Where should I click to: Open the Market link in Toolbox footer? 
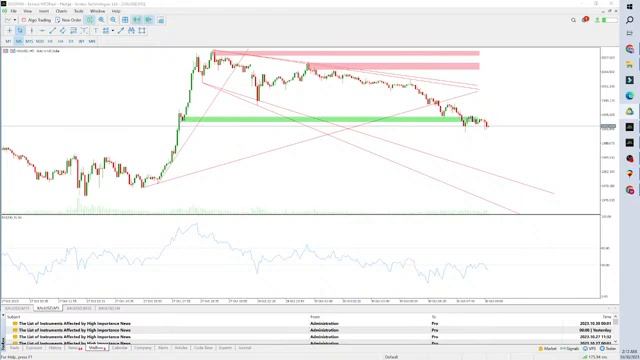547,349
